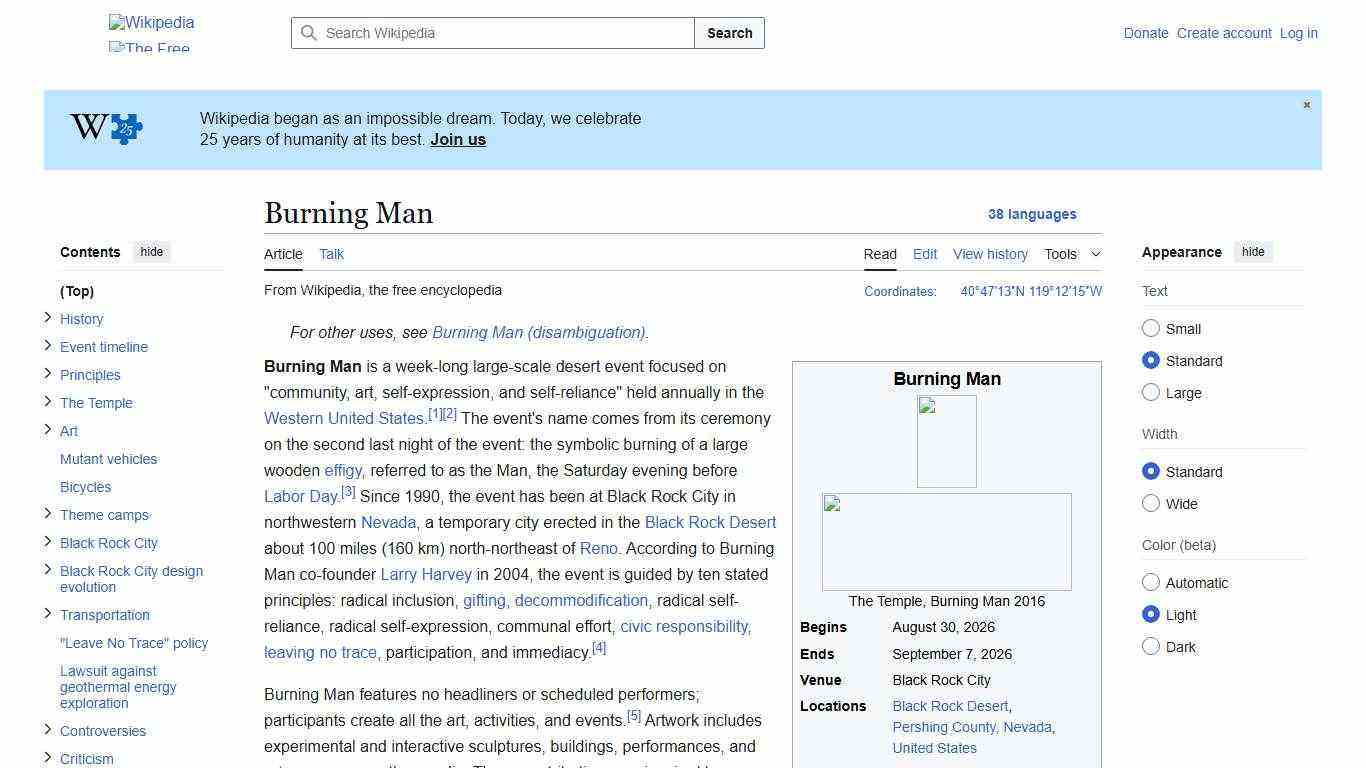Click the Search button
This screenshot has height=768, width=1366.
pyautogui.click(x=729, y=33)
